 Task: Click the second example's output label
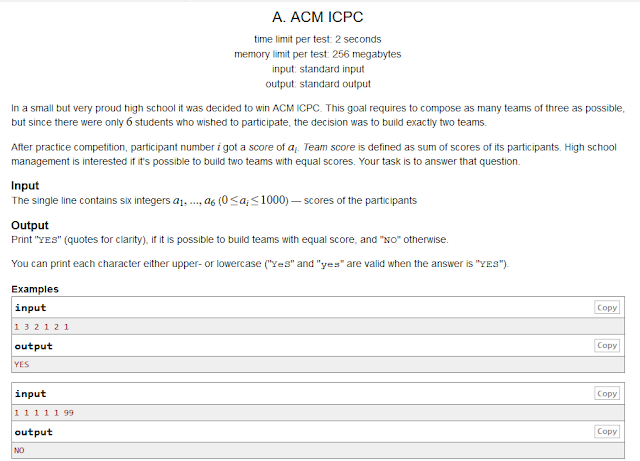(33, 432)
